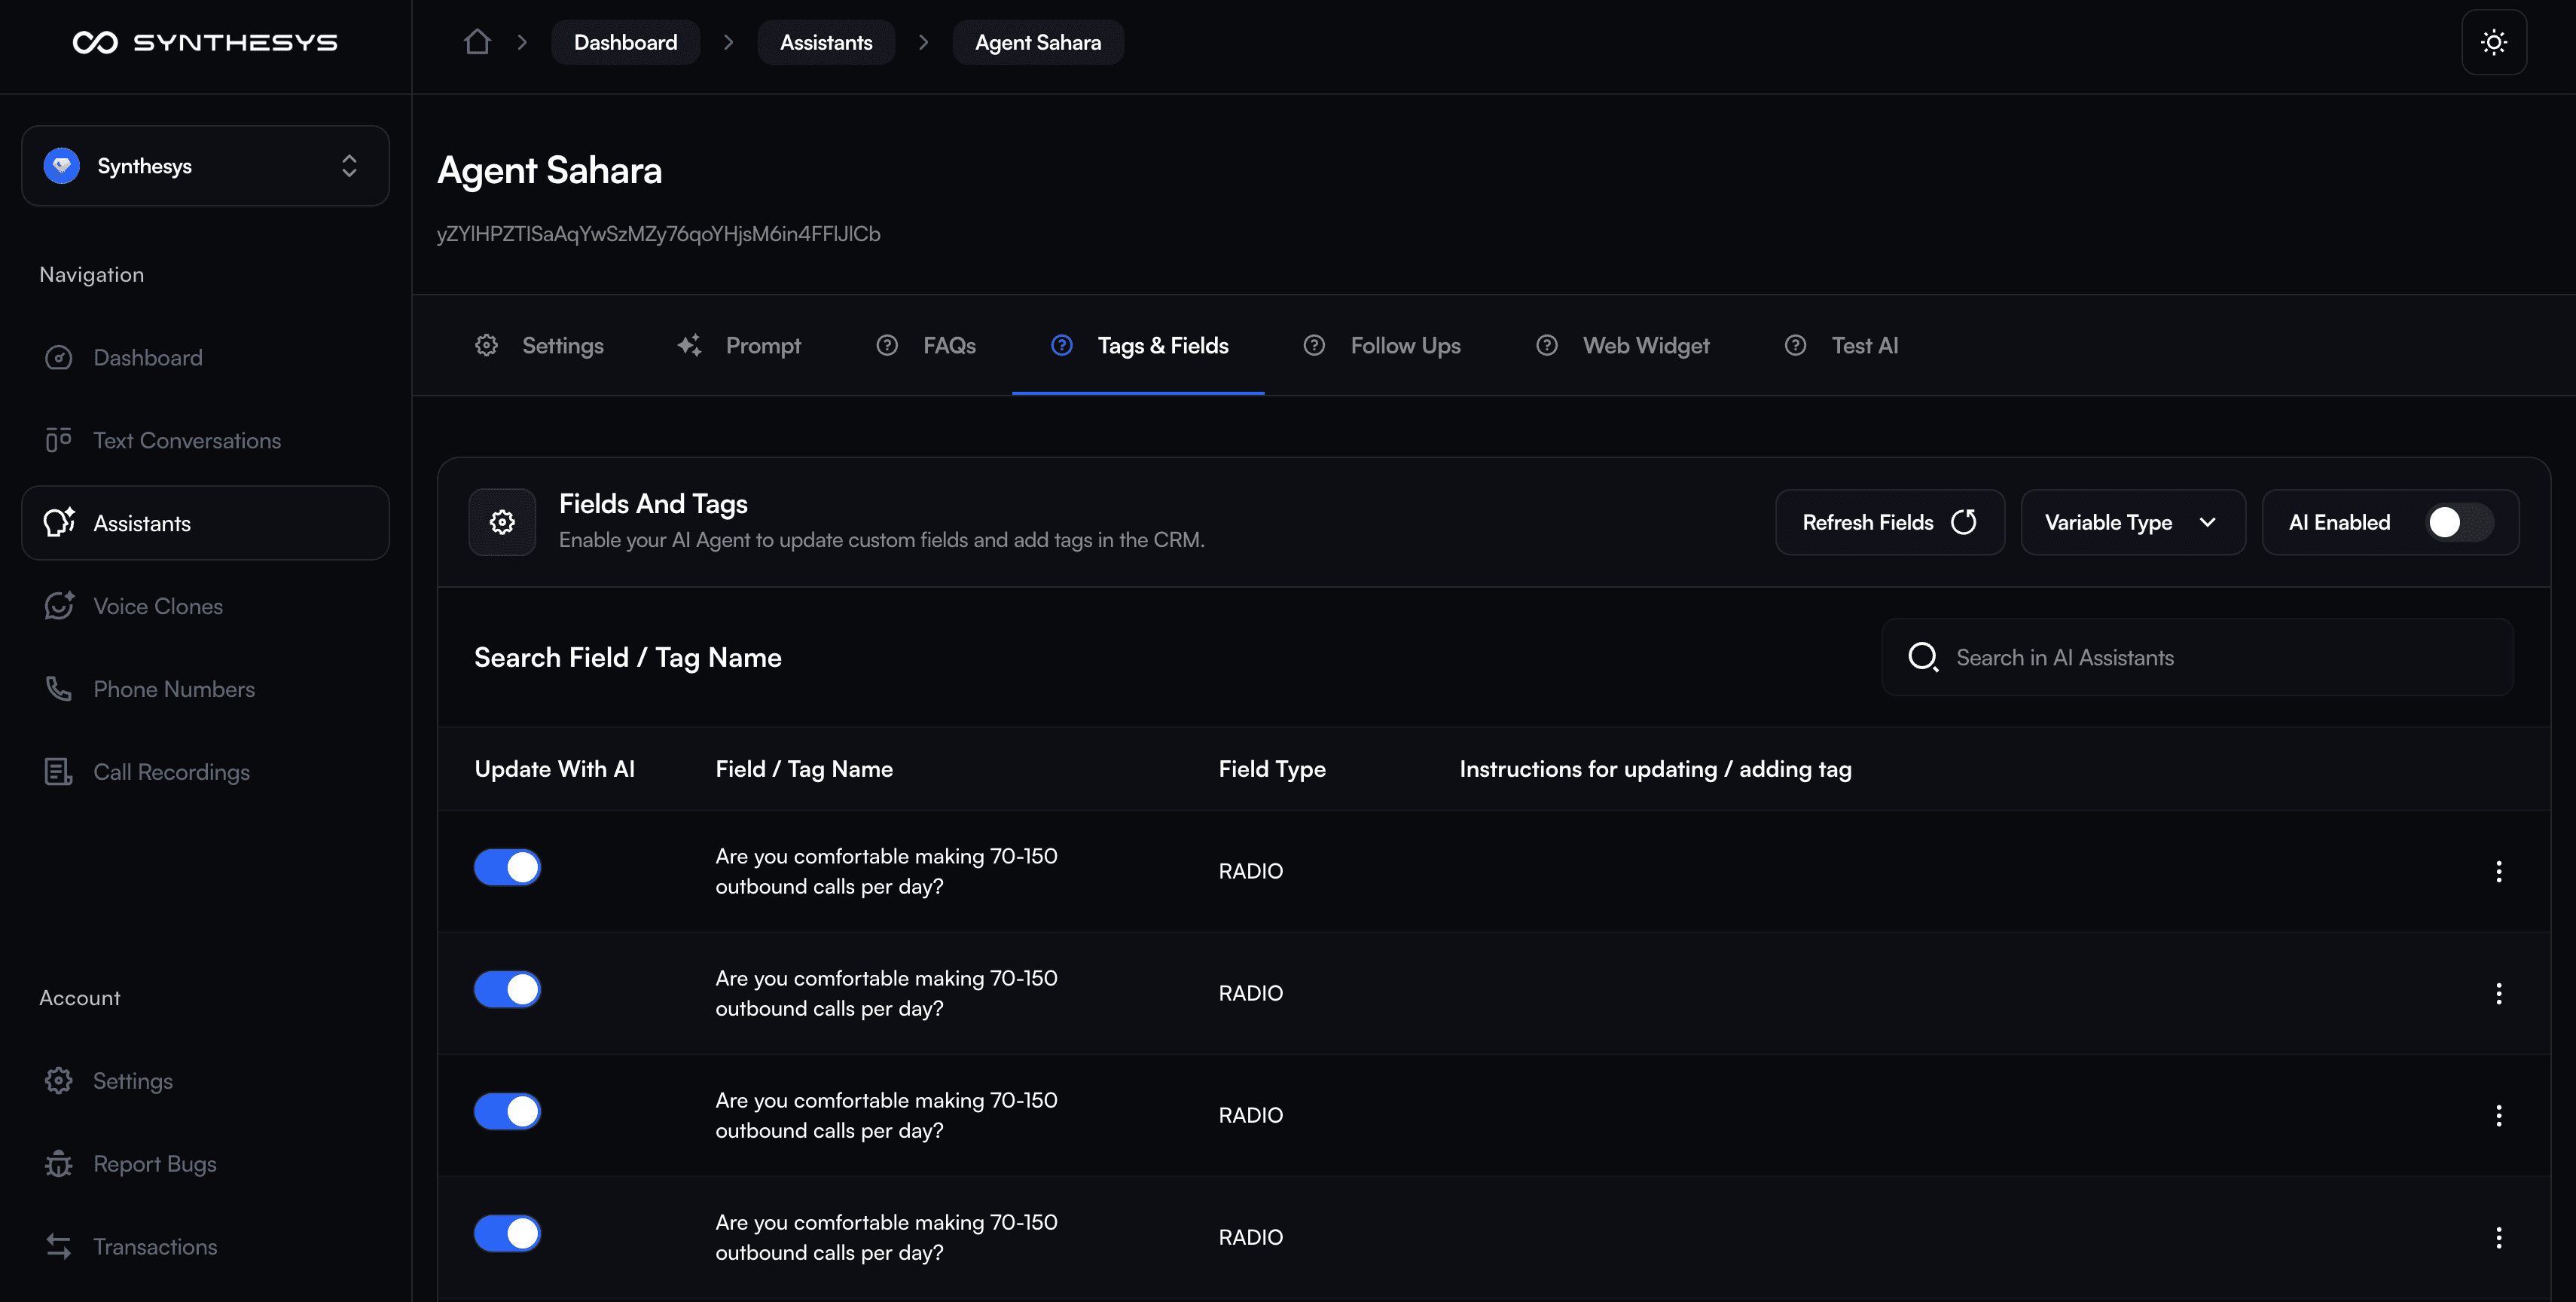Open the Variable Type dropdown

click(2131, 522)
